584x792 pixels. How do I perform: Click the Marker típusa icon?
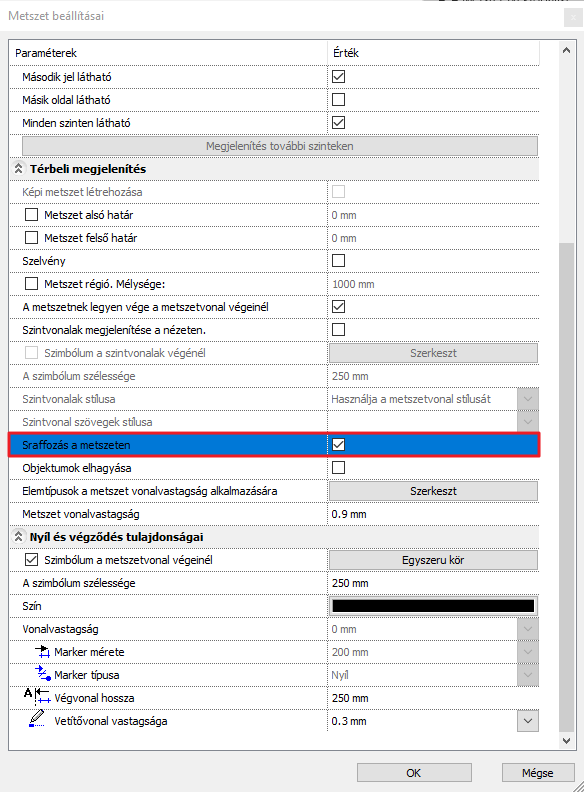click(42, 674)
